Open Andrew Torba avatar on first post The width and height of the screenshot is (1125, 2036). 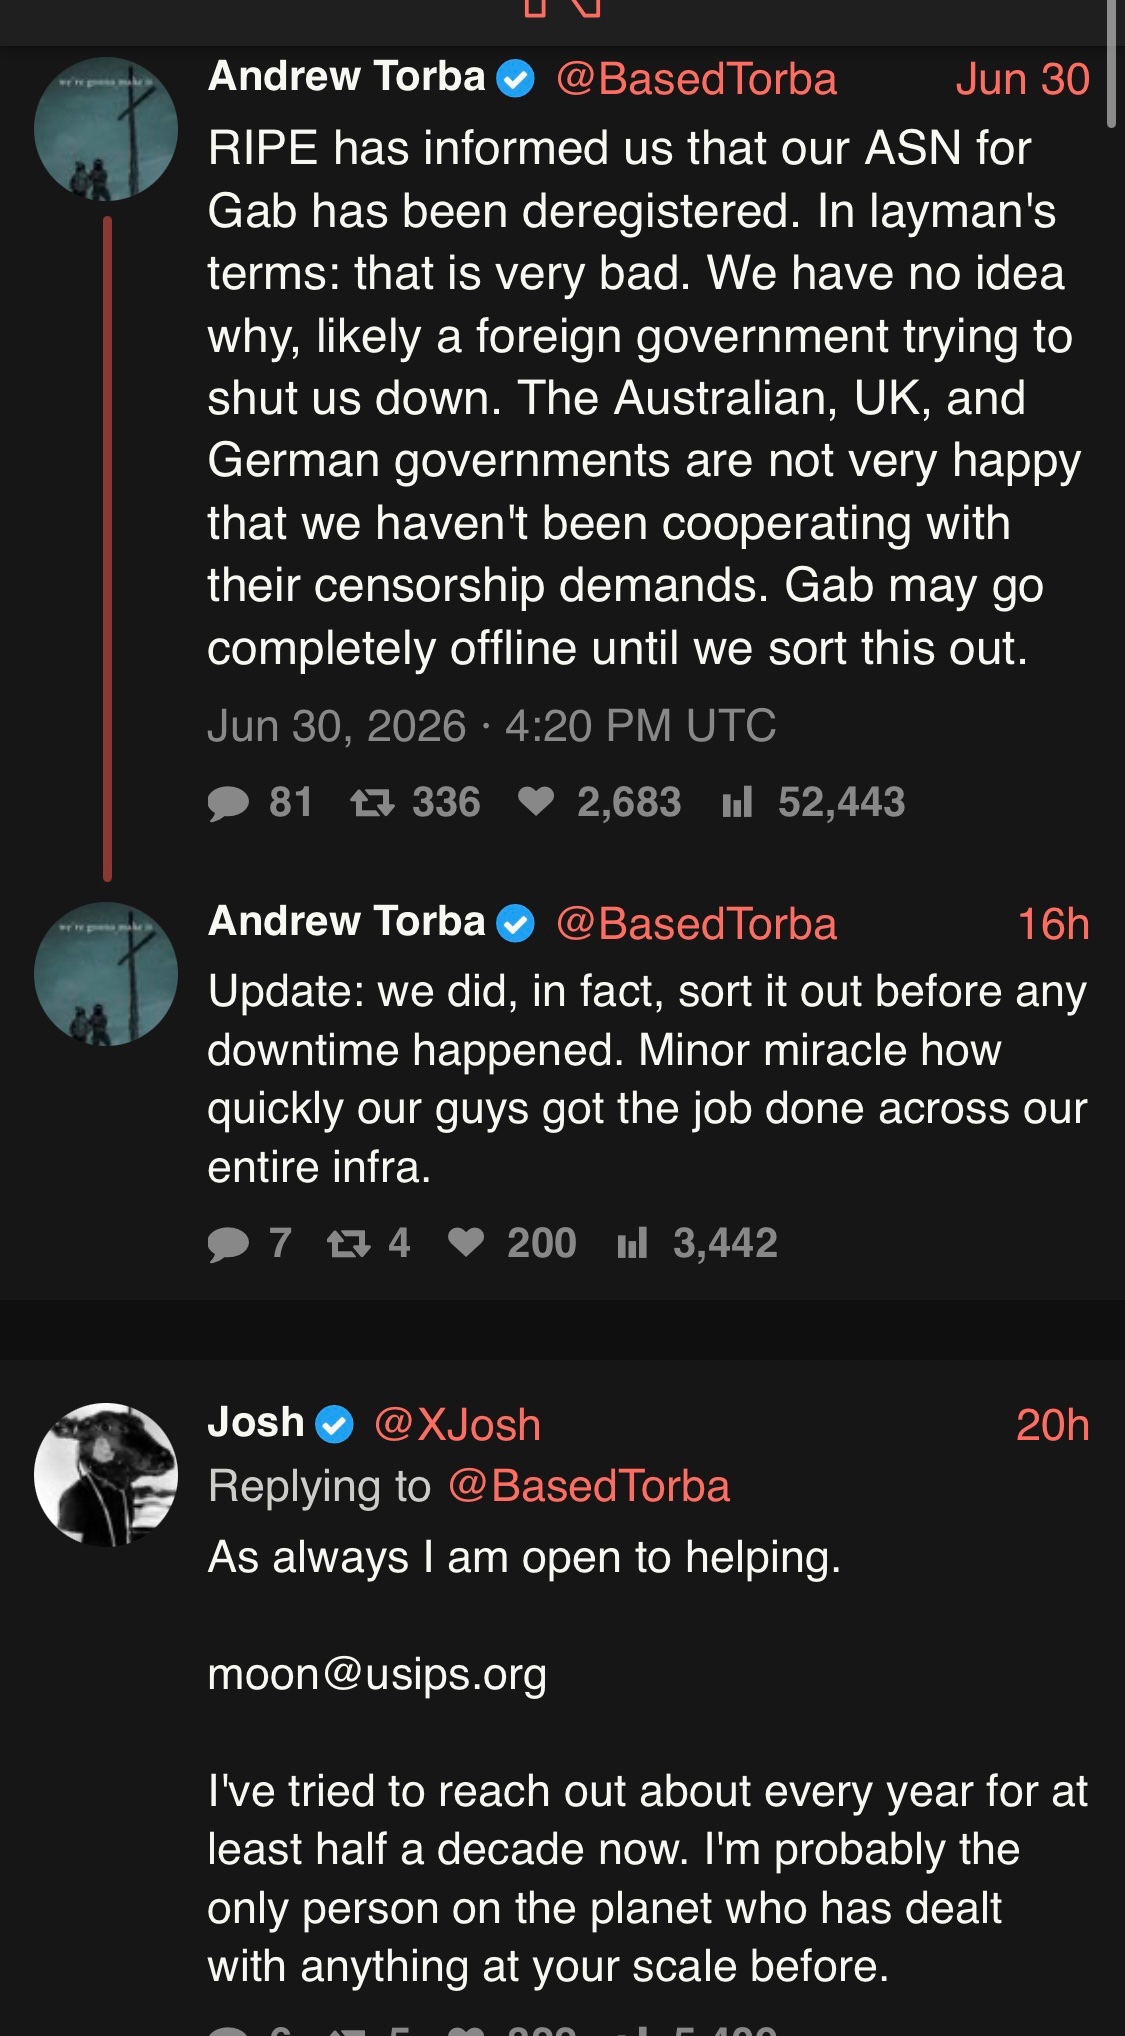tap(106, 129)
